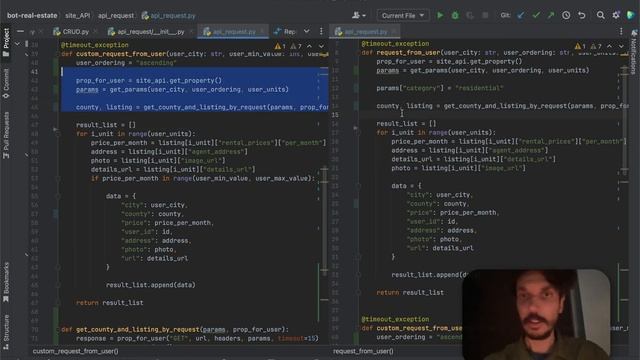Click bot-real-estate breadcrumb
The height and width of the screenshot is (360, 640).
(32, 16)
